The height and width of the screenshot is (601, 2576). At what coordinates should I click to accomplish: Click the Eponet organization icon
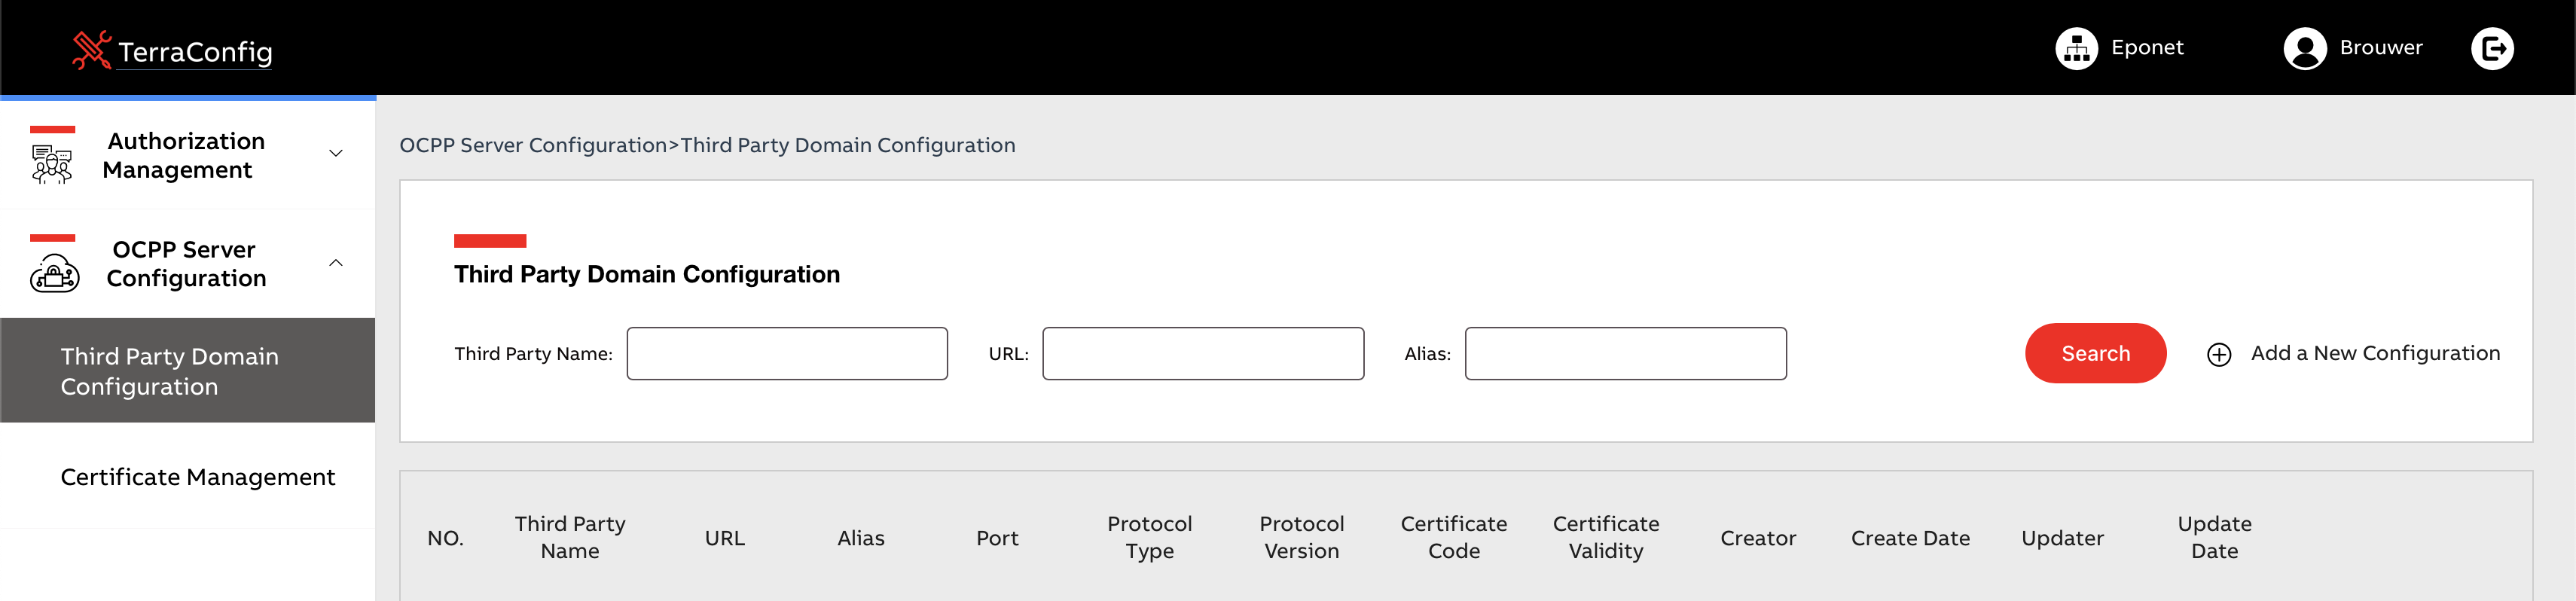coord(2076,48)
